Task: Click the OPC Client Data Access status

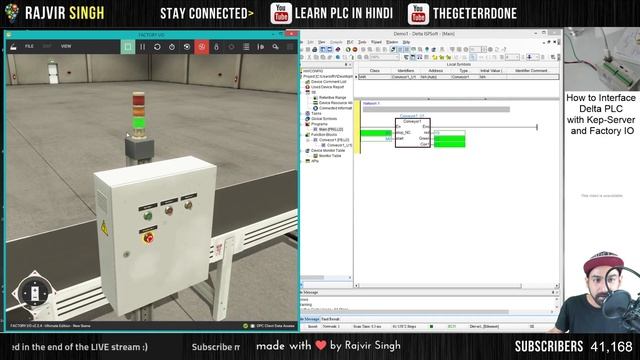Action: tap(276, 326)
